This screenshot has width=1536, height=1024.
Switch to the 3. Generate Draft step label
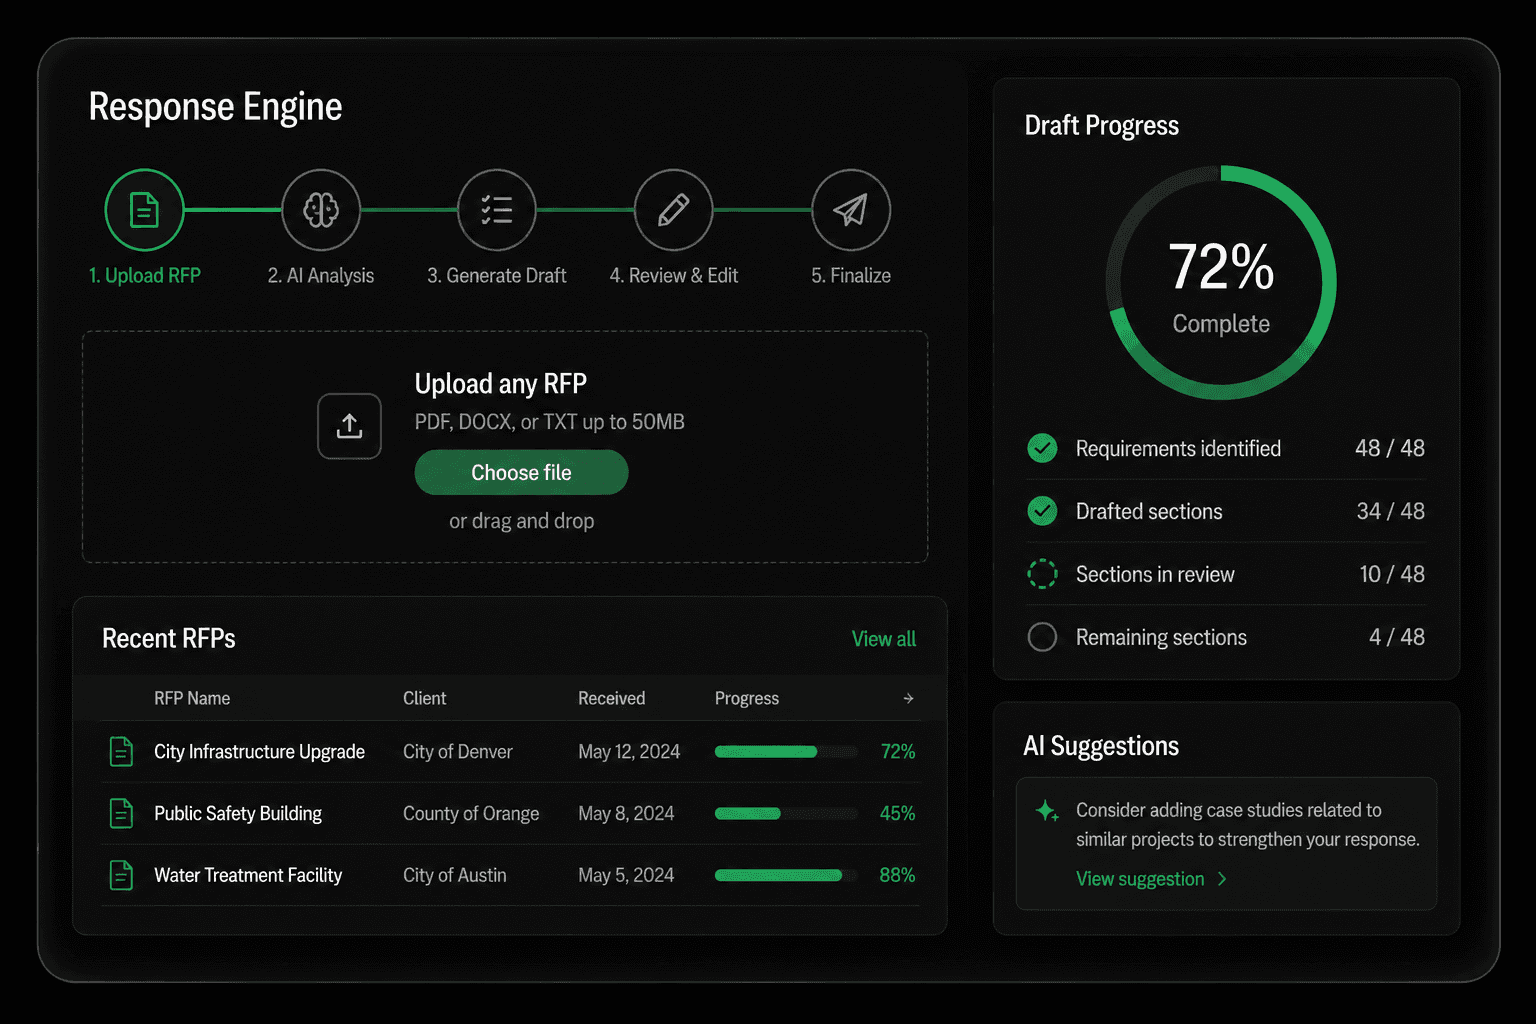[497, 275]
